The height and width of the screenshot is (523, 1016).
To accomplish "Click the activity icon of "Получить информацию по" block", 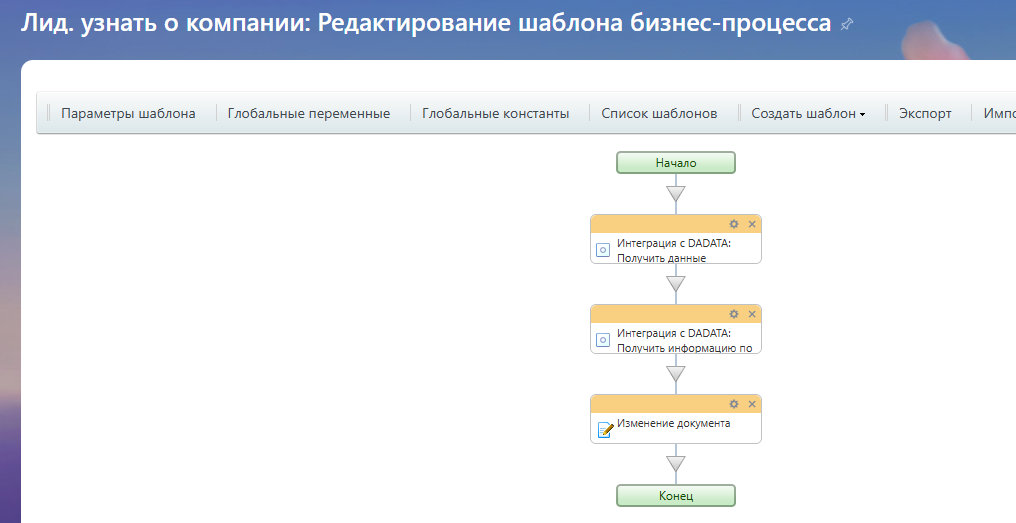I will (x=603, y=340).
